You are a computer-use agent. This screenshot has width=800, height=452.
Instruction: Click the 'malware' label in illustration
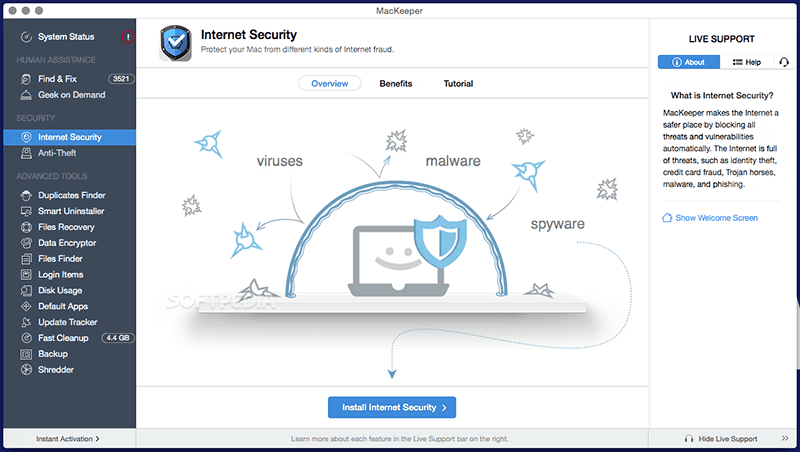(453, 161)
